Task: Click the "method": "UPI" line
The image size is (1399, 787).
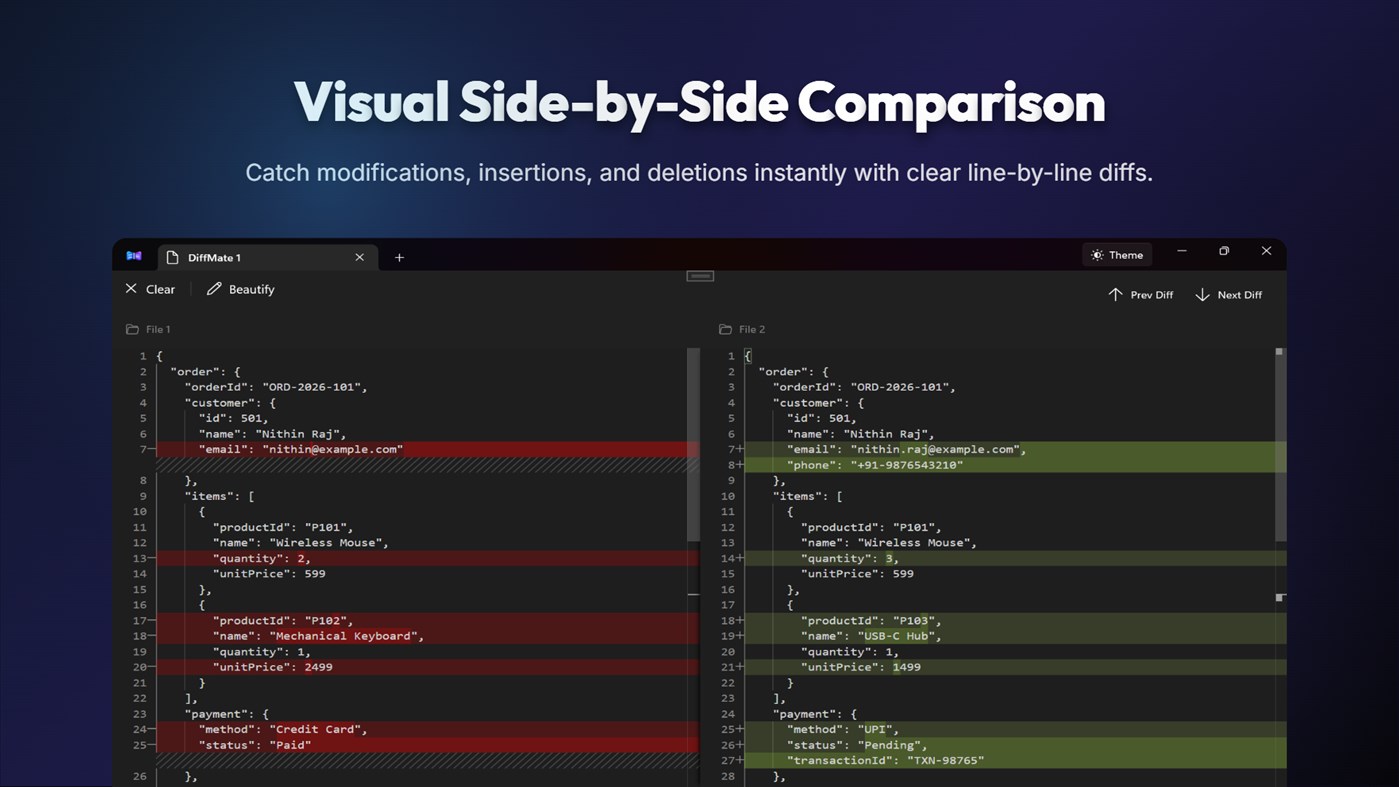Action: pos(1015,729)
